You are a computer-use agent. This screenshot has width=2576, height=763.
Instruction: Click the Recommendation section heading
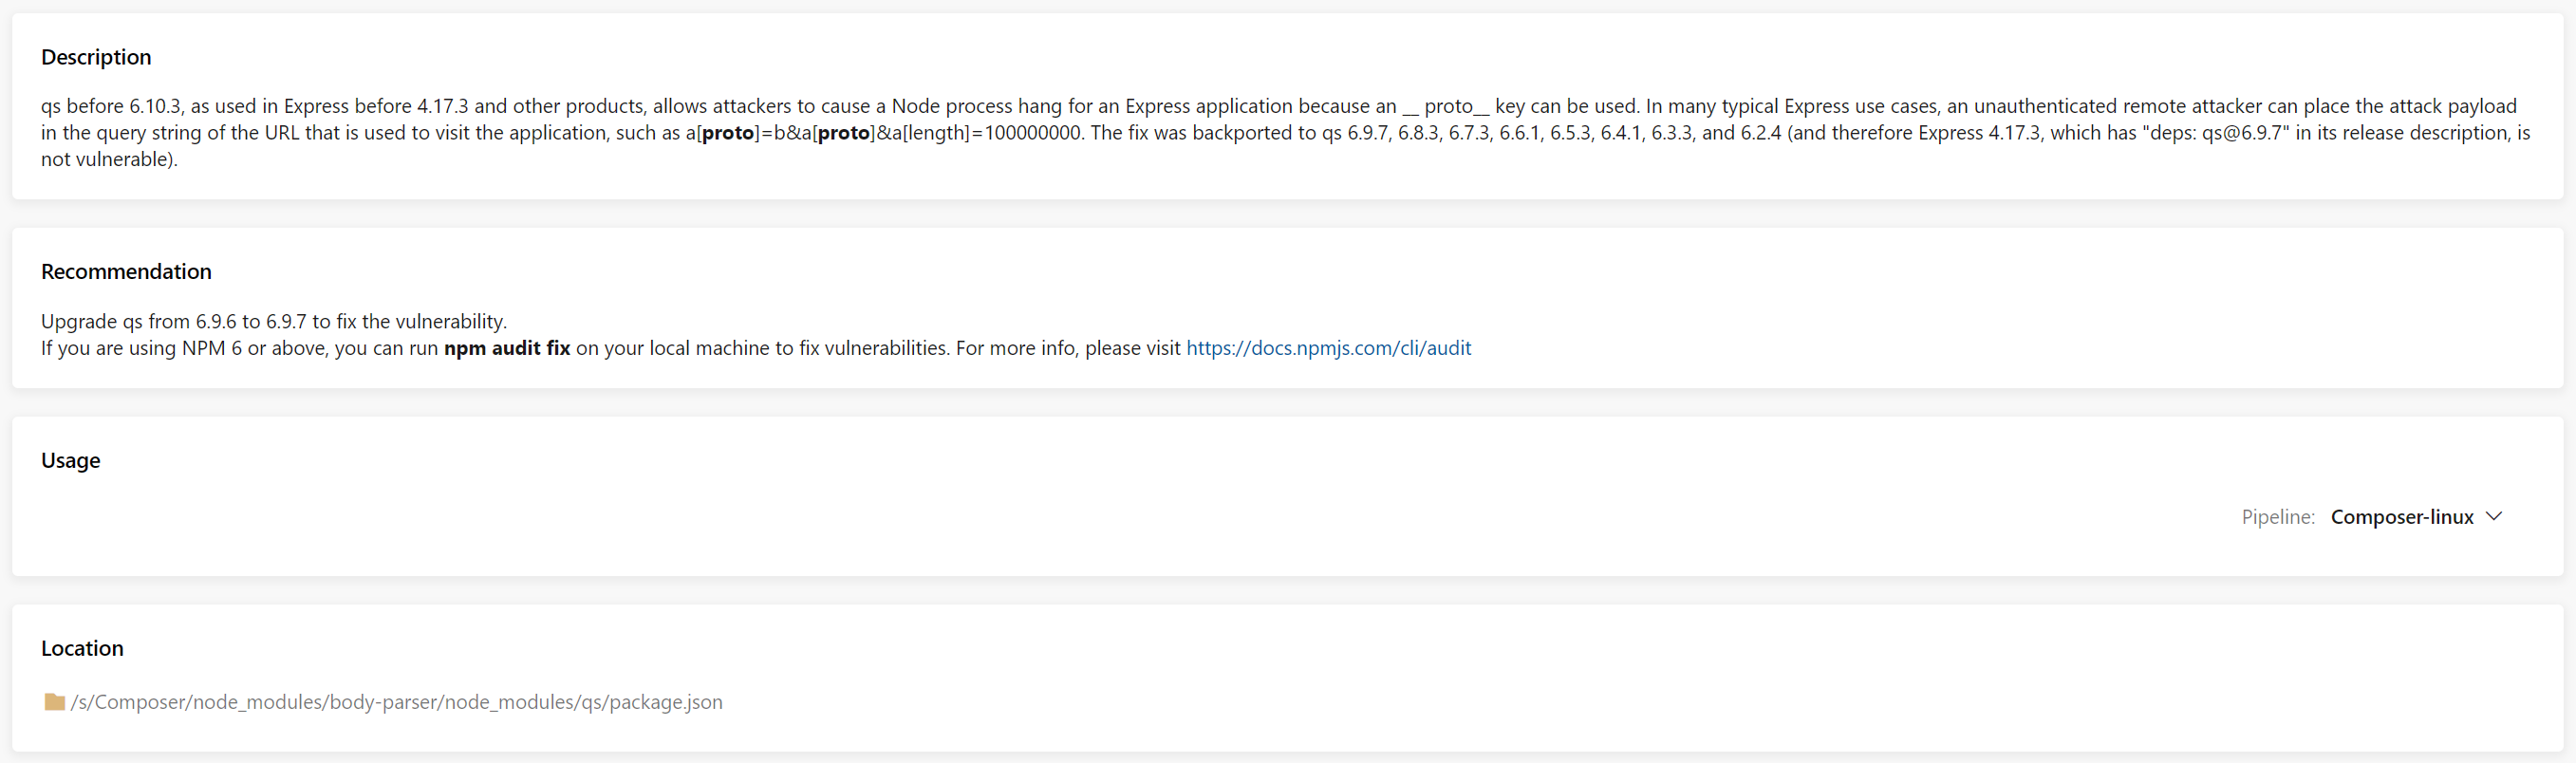click(x=126, y=271)
